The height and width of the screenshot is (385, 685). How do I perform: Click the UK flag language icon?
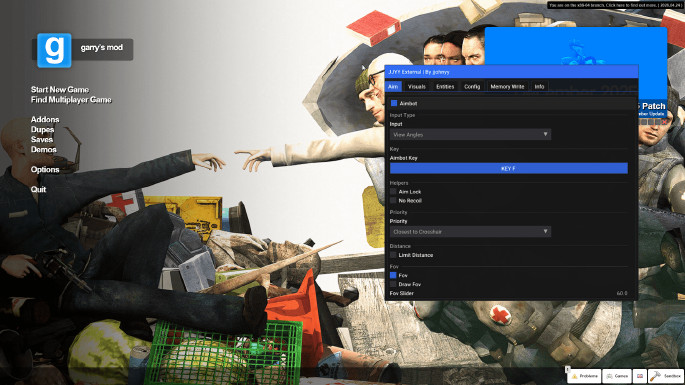point(640,376)
